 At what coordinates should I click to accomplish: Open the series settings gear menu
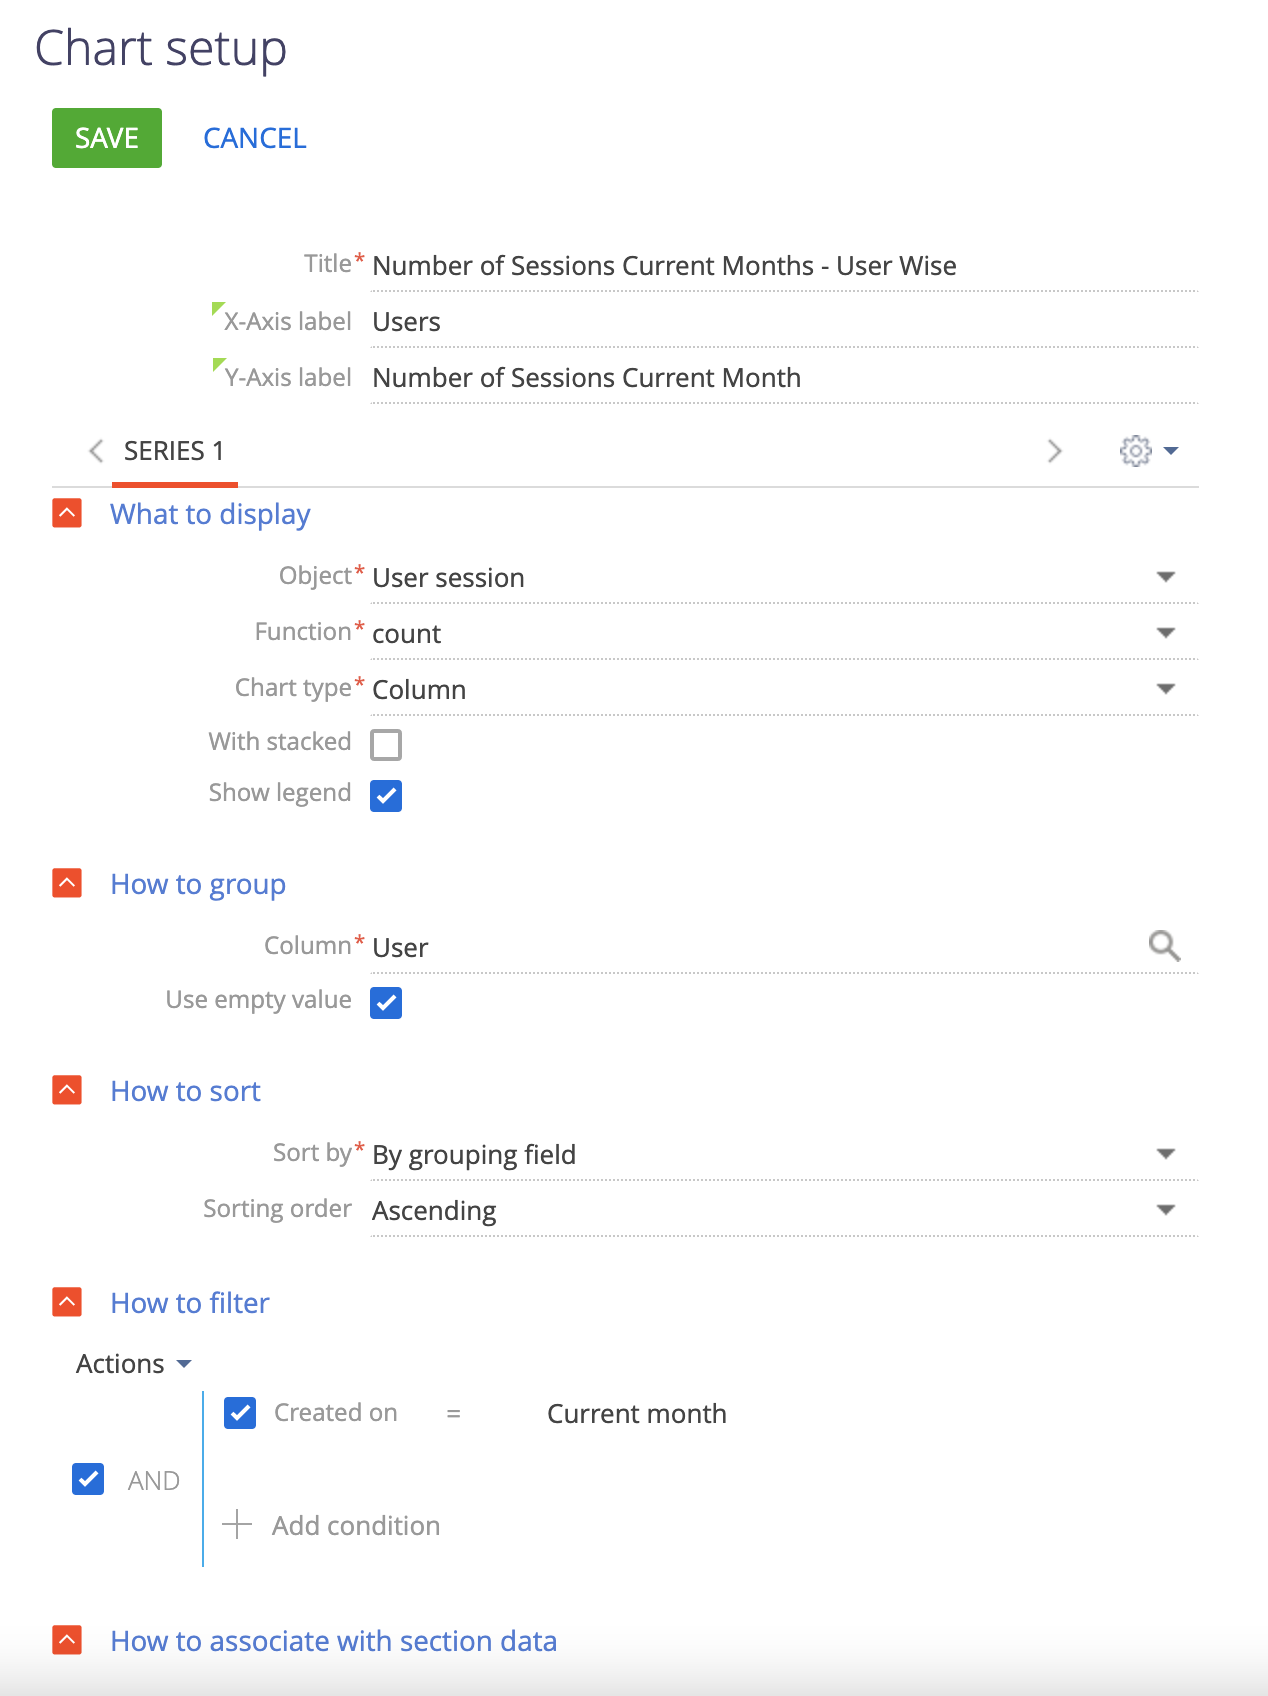[1148, 451]
